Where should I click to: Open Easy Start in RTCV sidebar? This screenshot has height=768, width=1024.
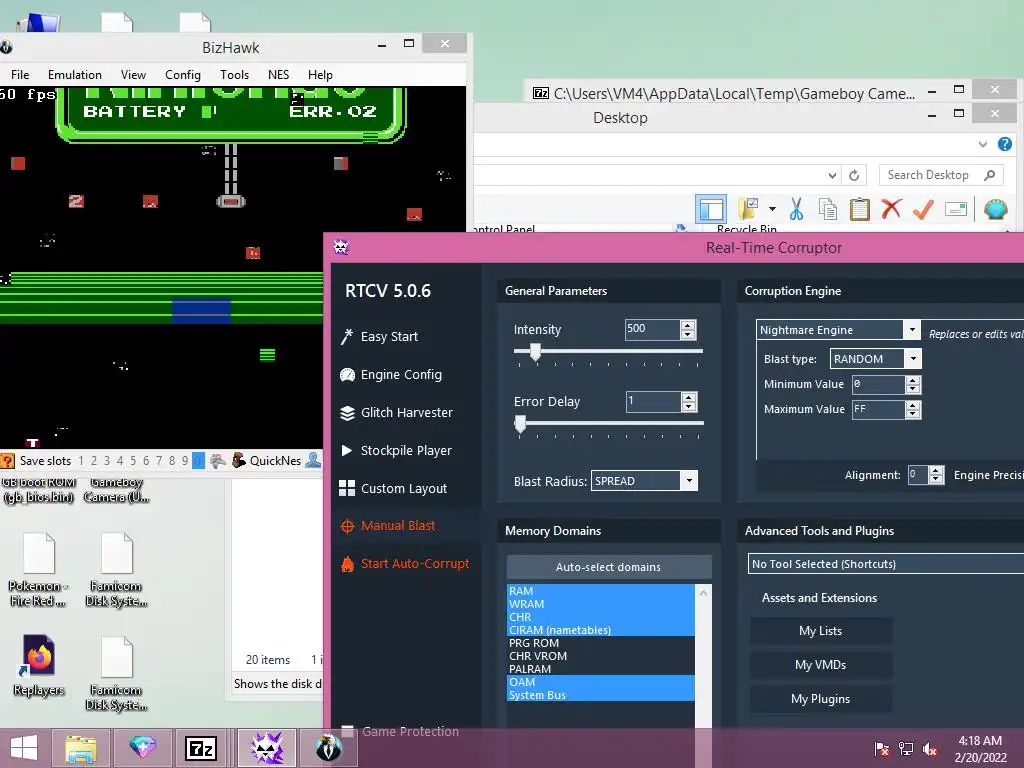pyautogui.click(x=379, y=336)
